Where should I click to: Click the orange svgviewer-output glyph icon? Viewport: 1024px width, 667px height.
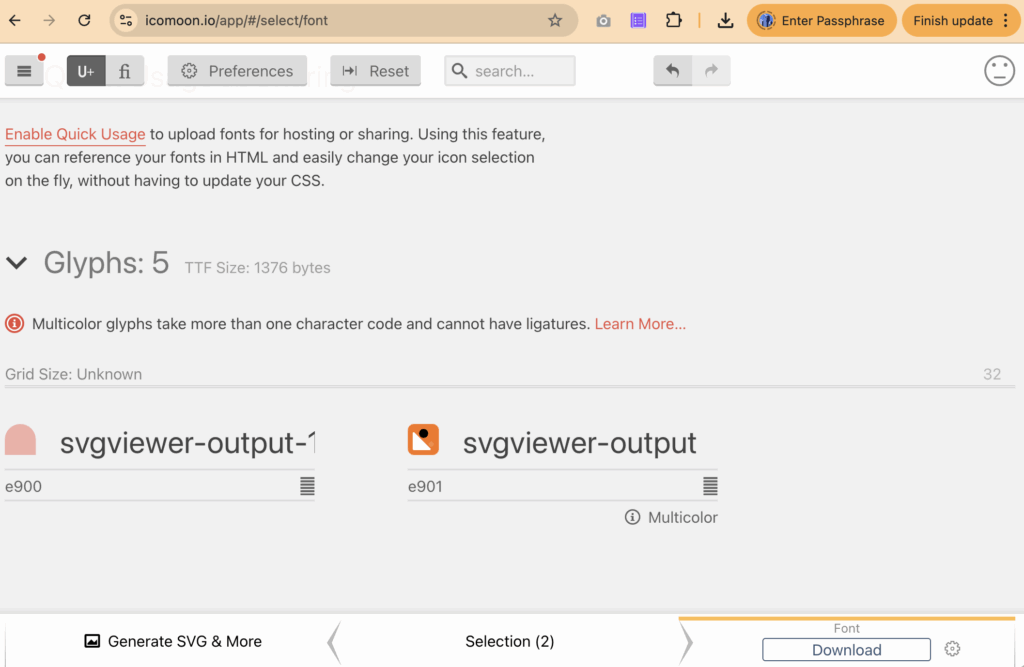pyautogui.click(x=423, y=440)
